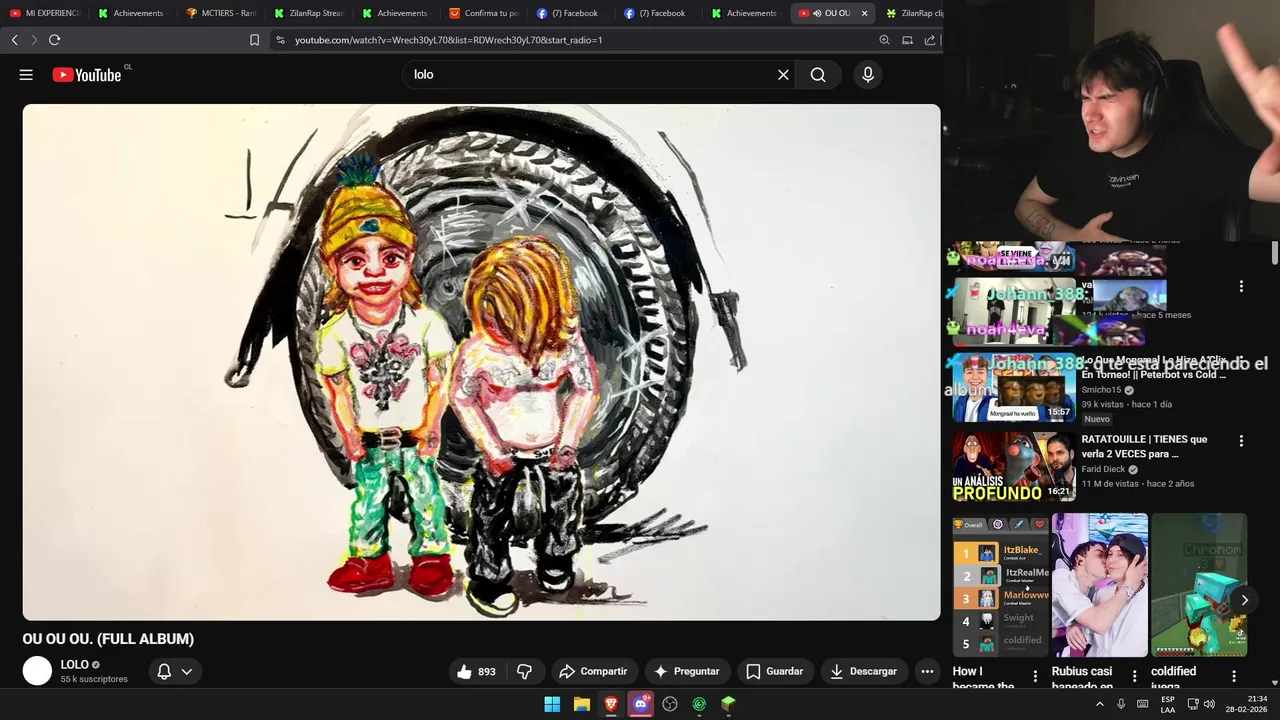Open the 'Rubius casi baneado' short thumbnail
1280x720 pixels.
pos(1099,585)
